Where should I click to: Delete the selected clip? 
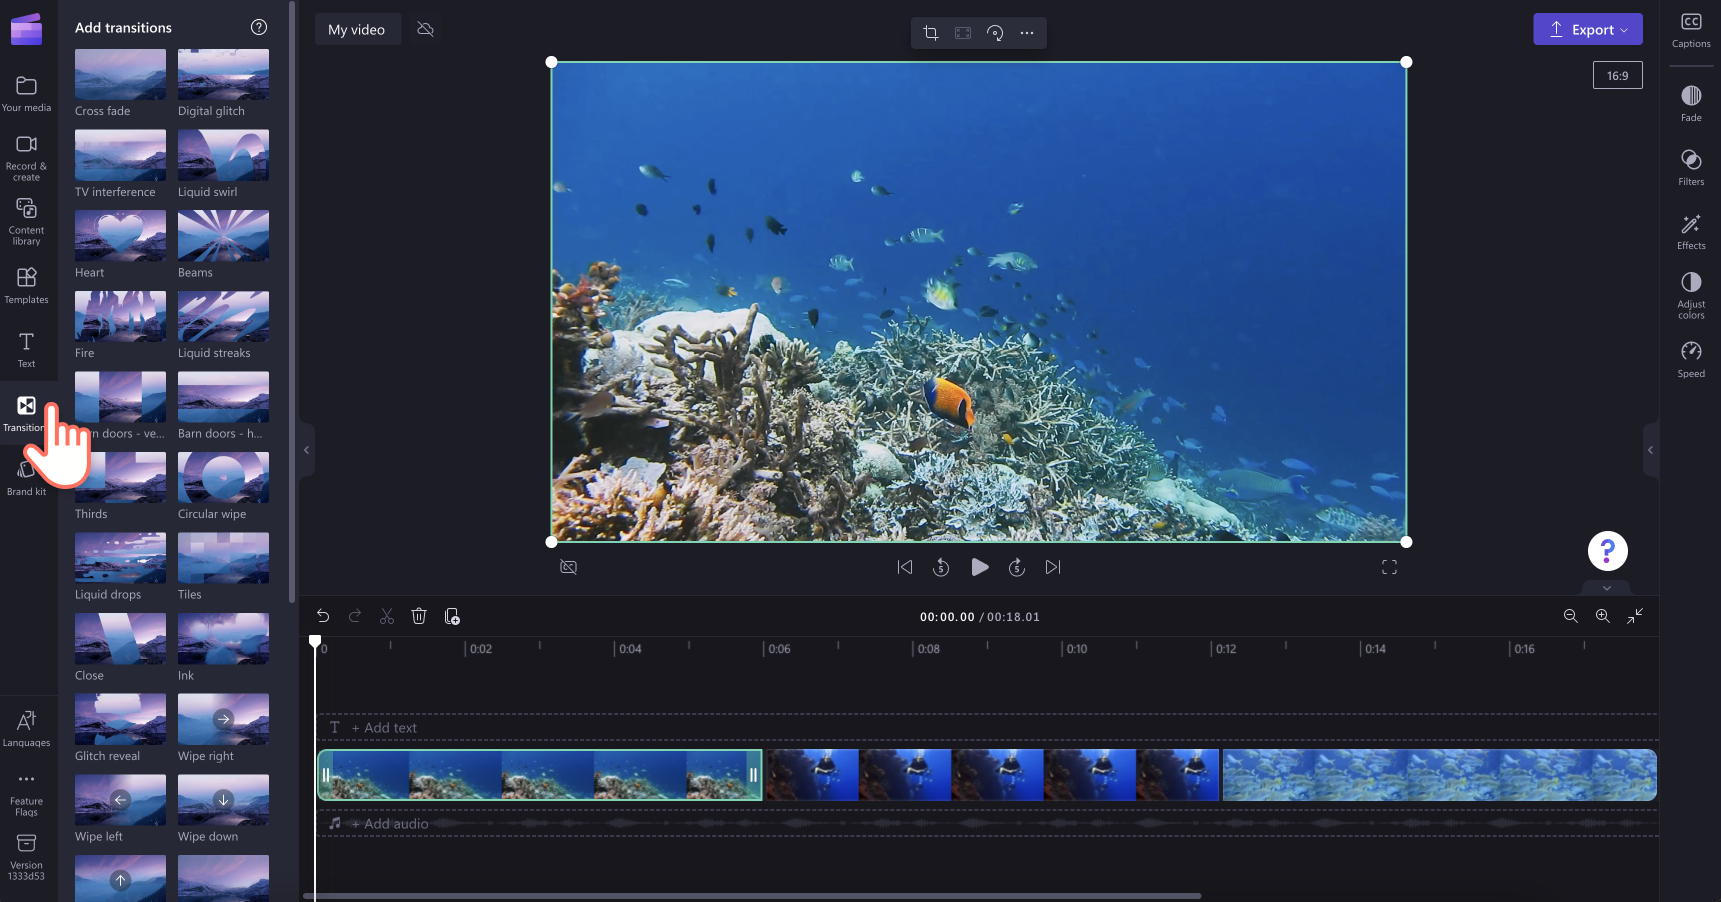[419, 616]
